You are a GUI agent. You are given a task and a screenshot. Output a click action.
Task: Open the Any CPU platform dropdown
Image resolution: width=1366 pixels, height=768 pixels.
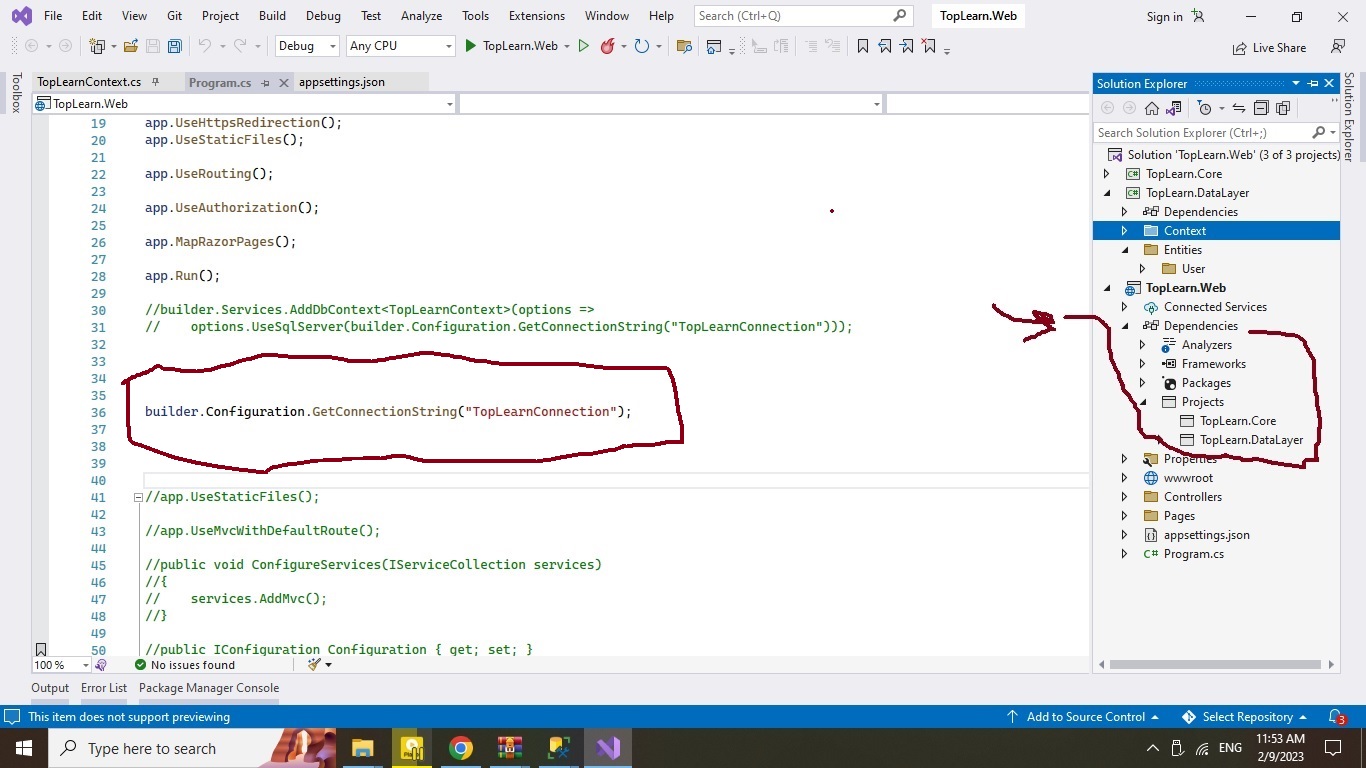point(400,46)
